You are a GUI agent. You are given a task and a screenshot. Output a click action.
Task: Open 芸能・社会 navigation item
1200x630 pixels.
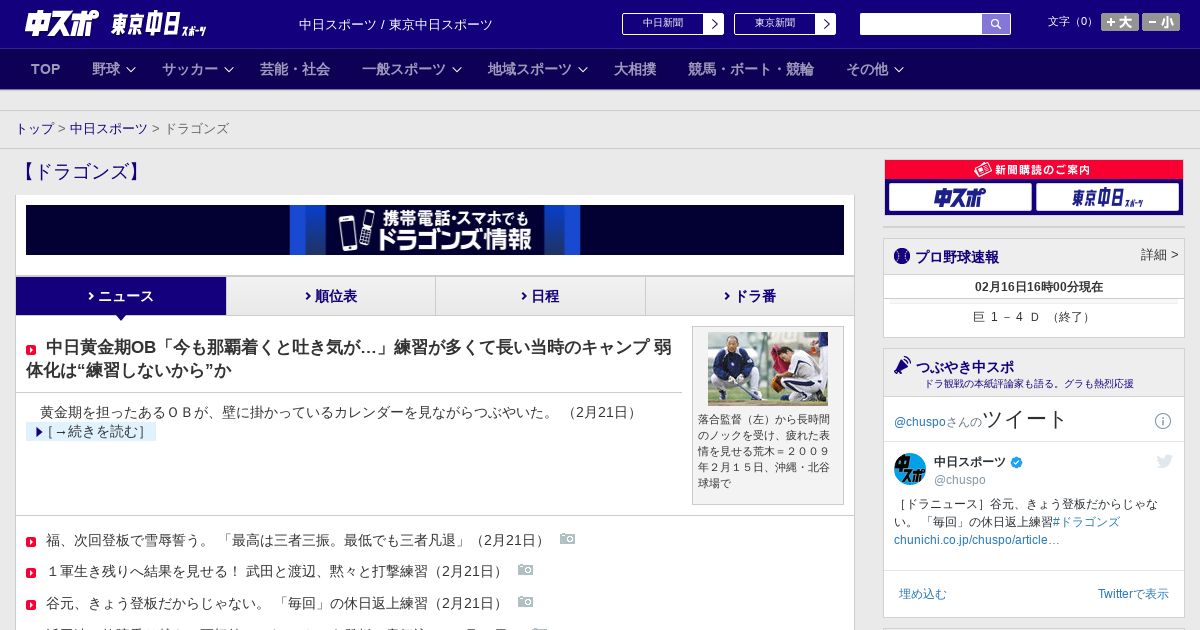[x=295, y=69]
